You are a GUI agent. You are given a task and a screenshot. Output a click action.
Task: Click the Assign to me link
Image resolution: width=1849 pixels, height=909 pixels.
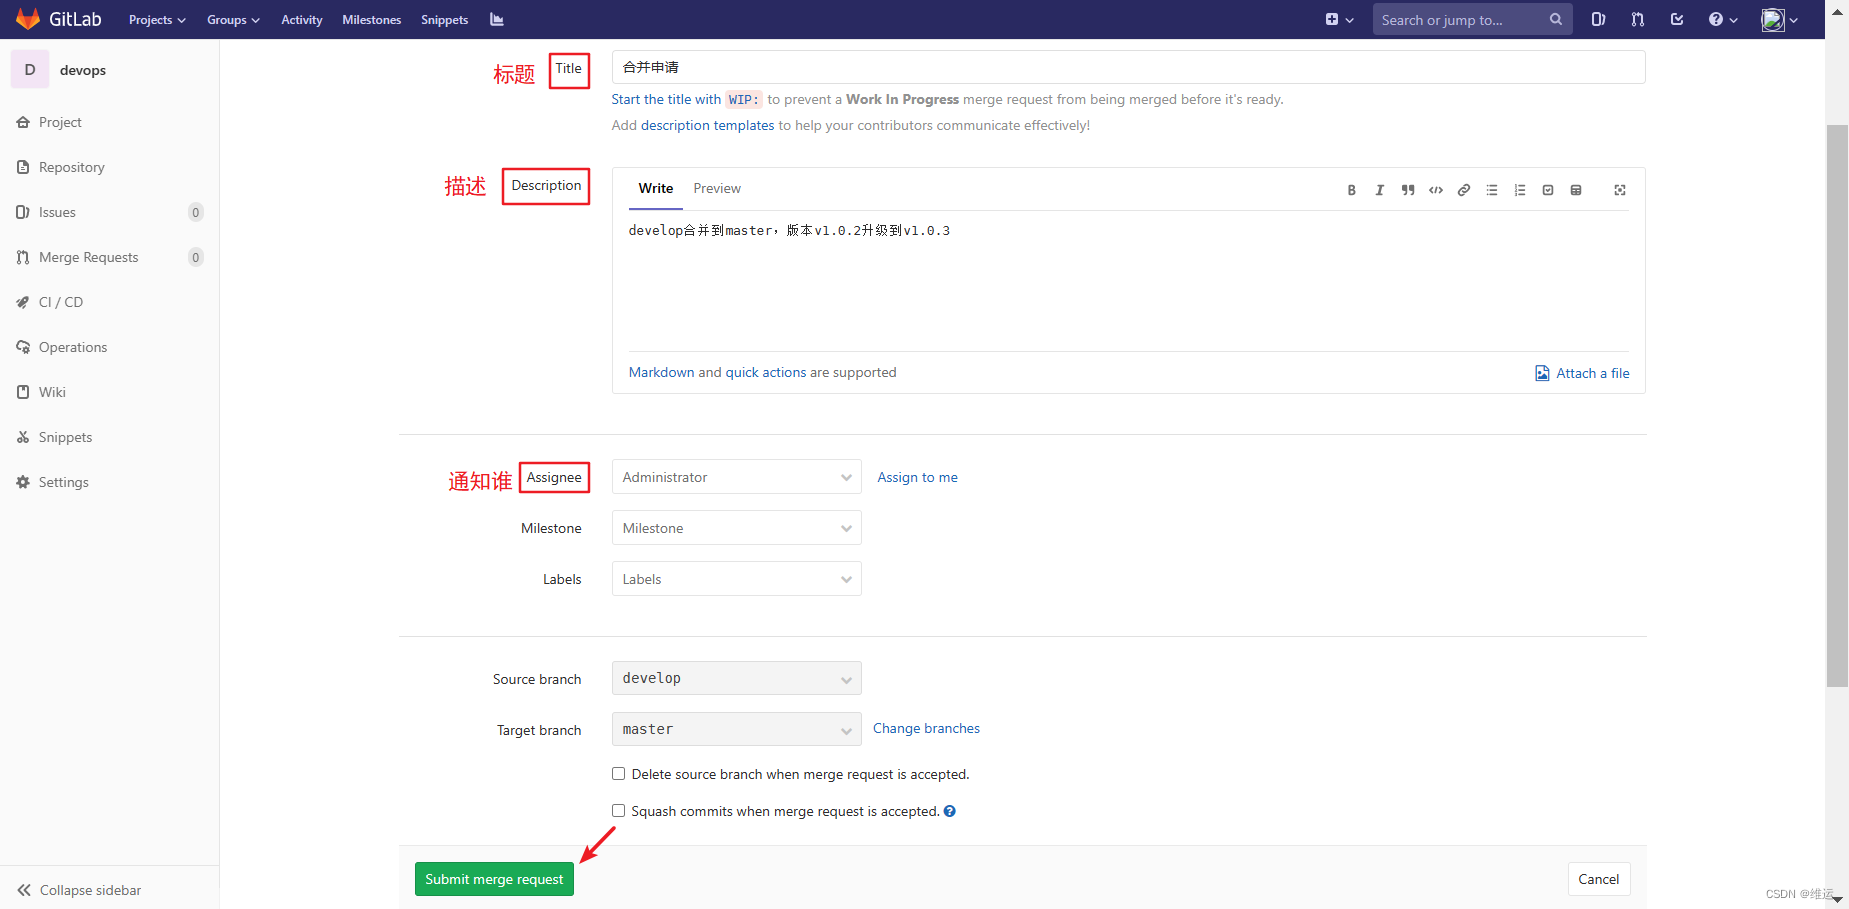(x=917, y=477)
